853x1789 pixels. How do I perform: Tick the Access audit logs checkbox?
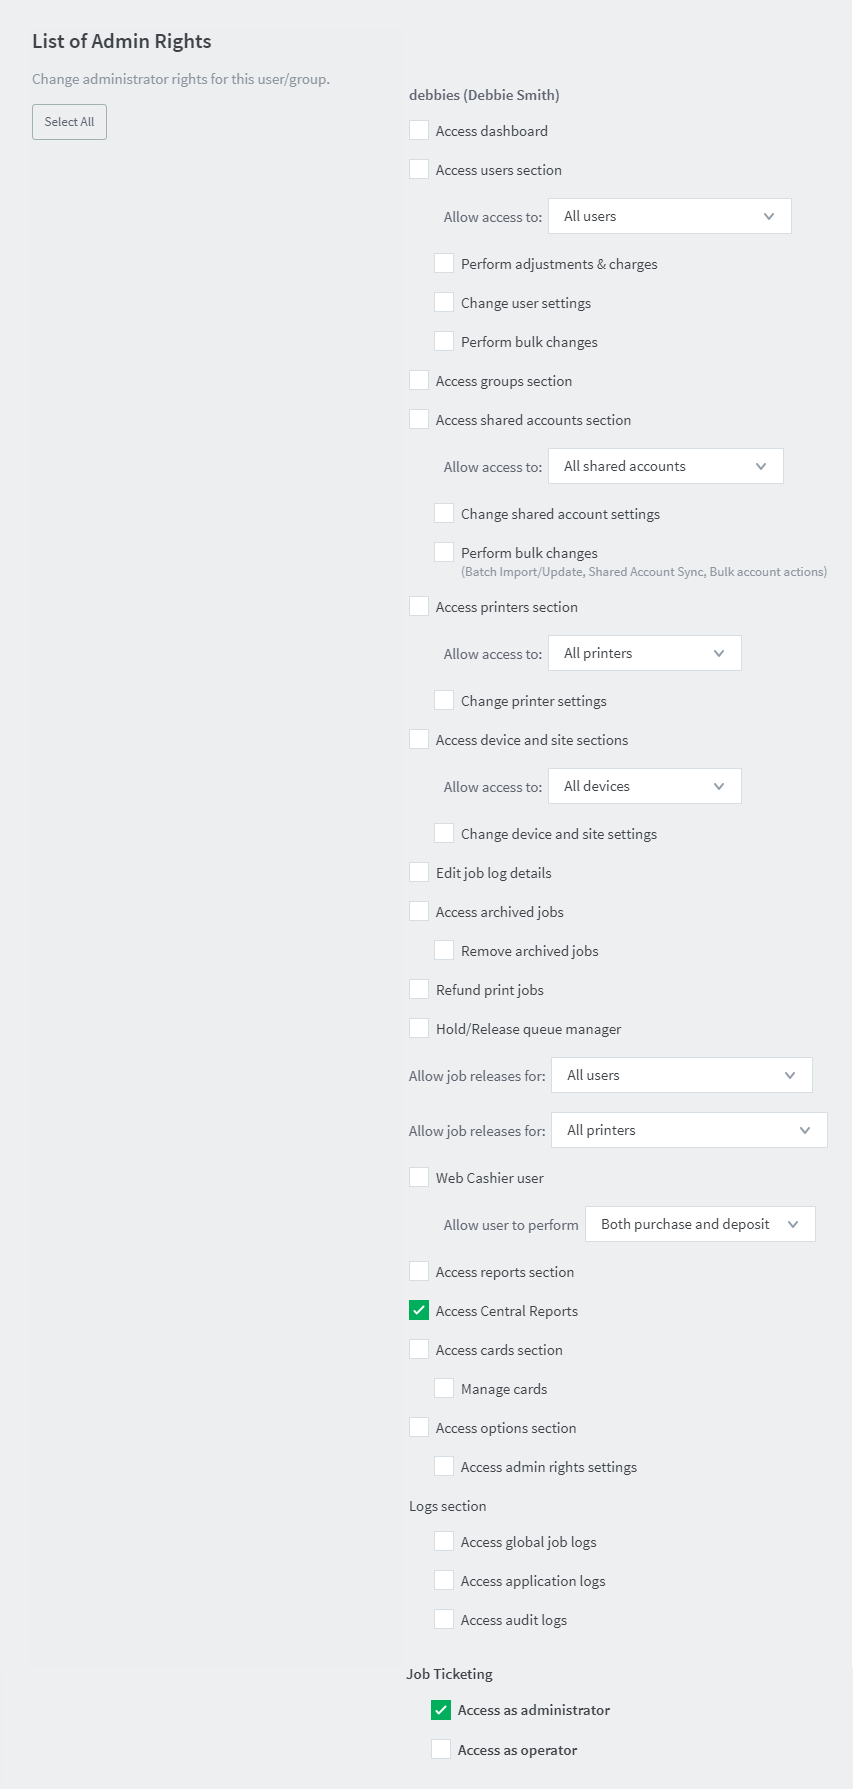pos(444,1619)
